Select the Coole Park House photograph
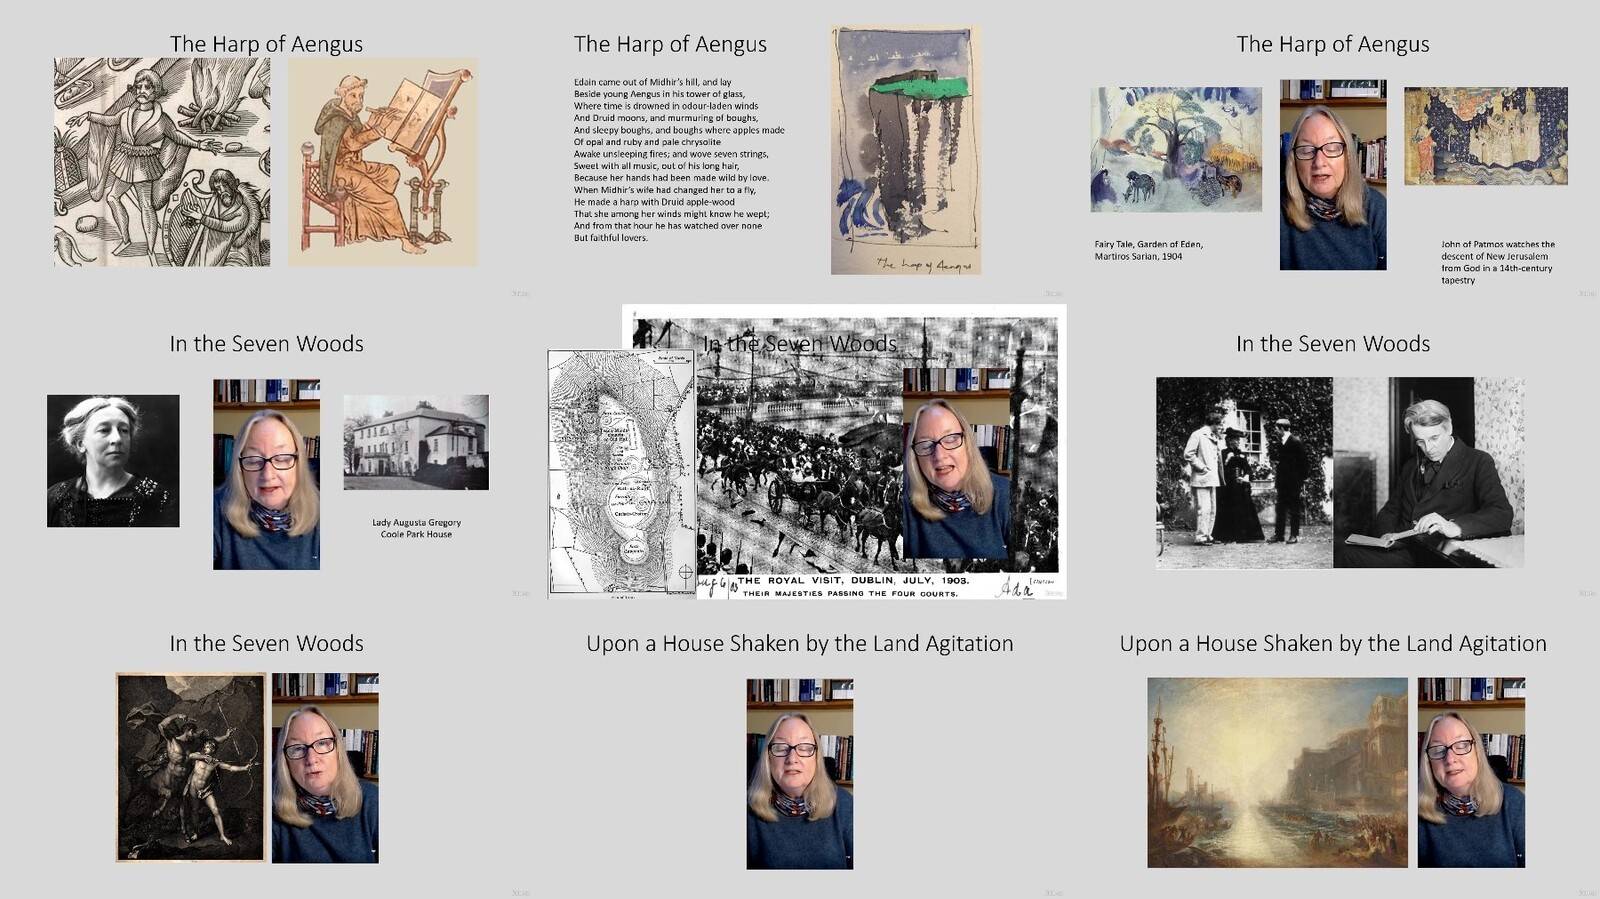Image resolution: width=1600 pixels, height=899 pixels. click(x=416, y=442)
